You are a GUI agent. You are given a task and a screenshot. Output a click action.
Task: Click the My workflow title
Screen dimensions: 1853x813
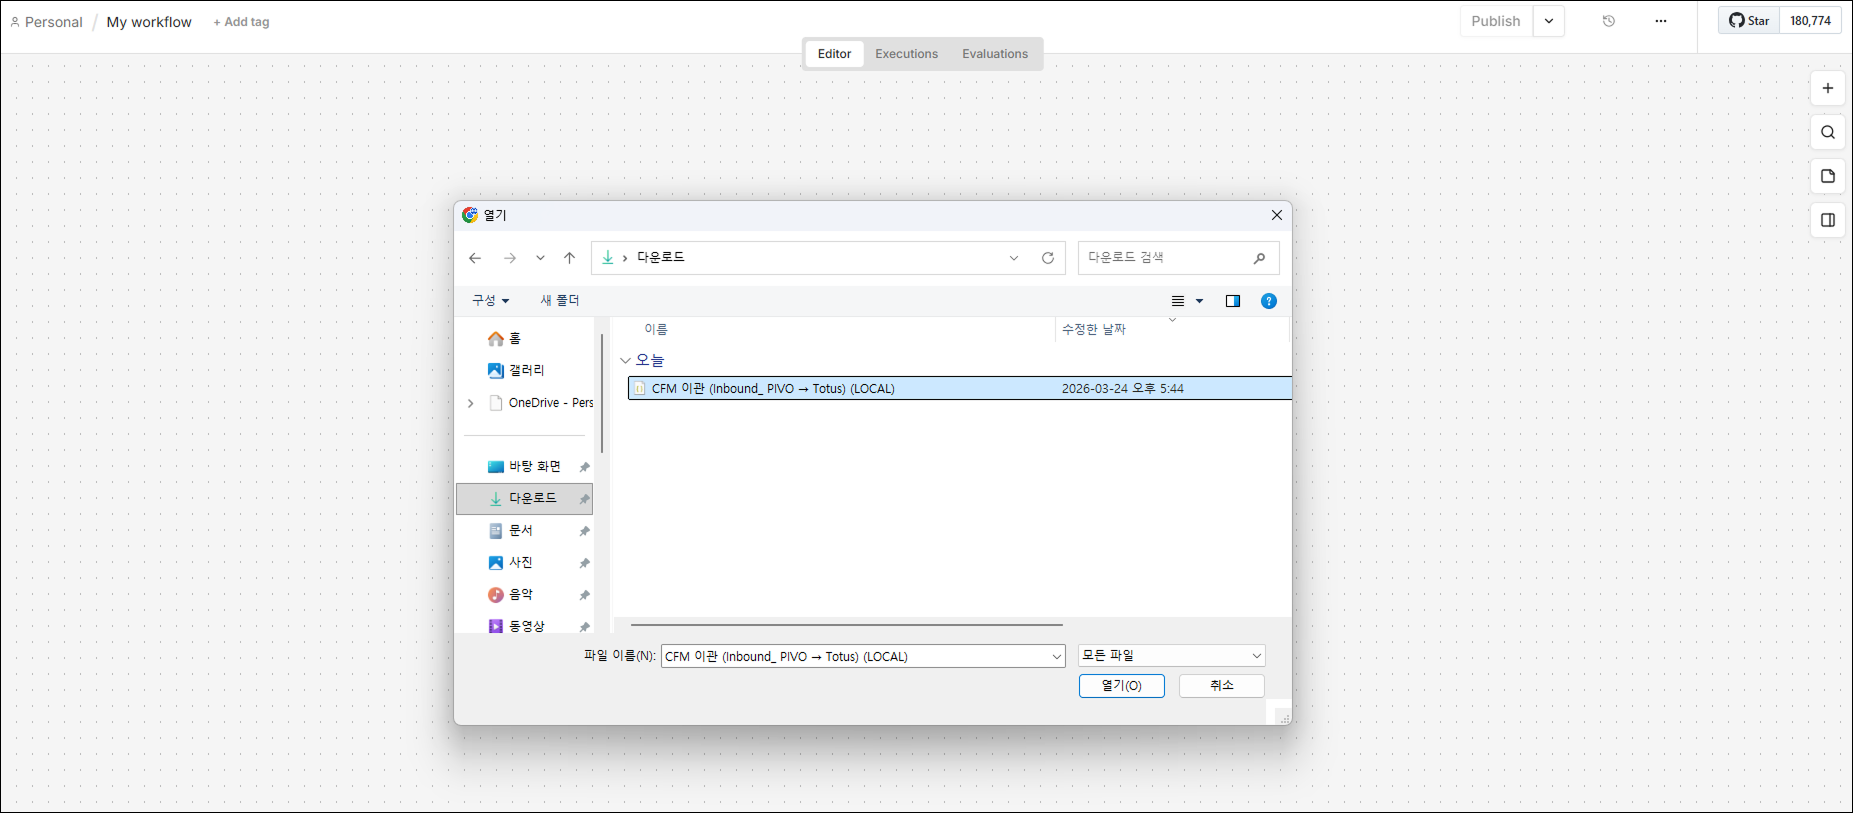149,22
